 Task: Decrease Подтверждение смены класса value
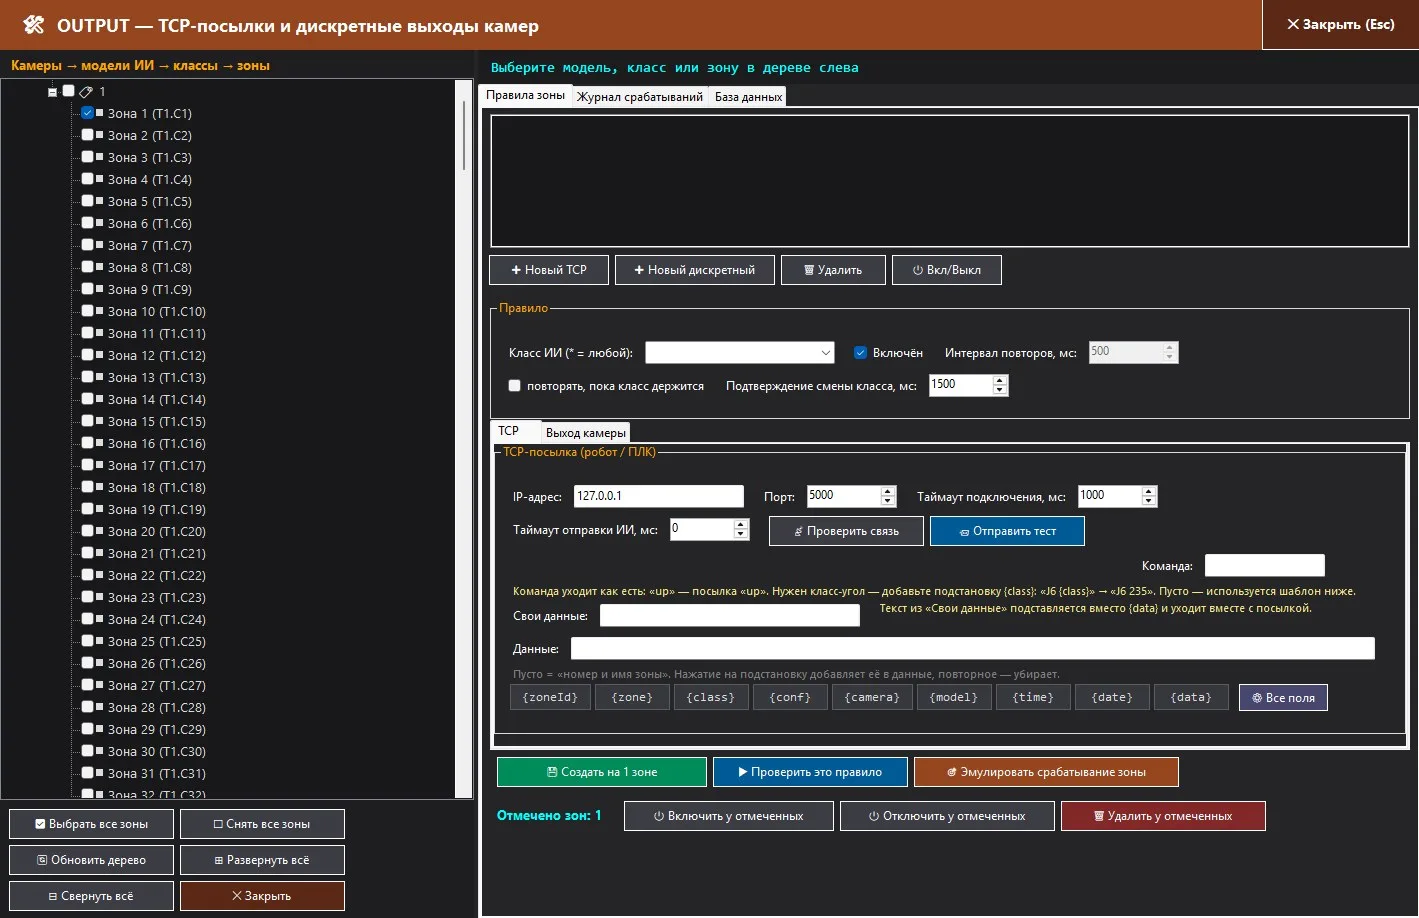[1000, 390]
